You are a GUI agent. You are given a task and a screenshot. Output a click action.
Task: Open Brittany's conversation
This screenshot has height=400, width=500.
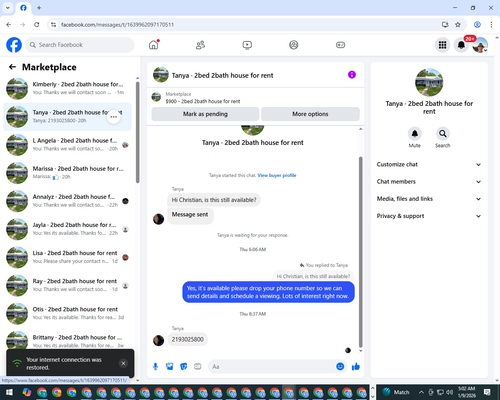(67, 341)
